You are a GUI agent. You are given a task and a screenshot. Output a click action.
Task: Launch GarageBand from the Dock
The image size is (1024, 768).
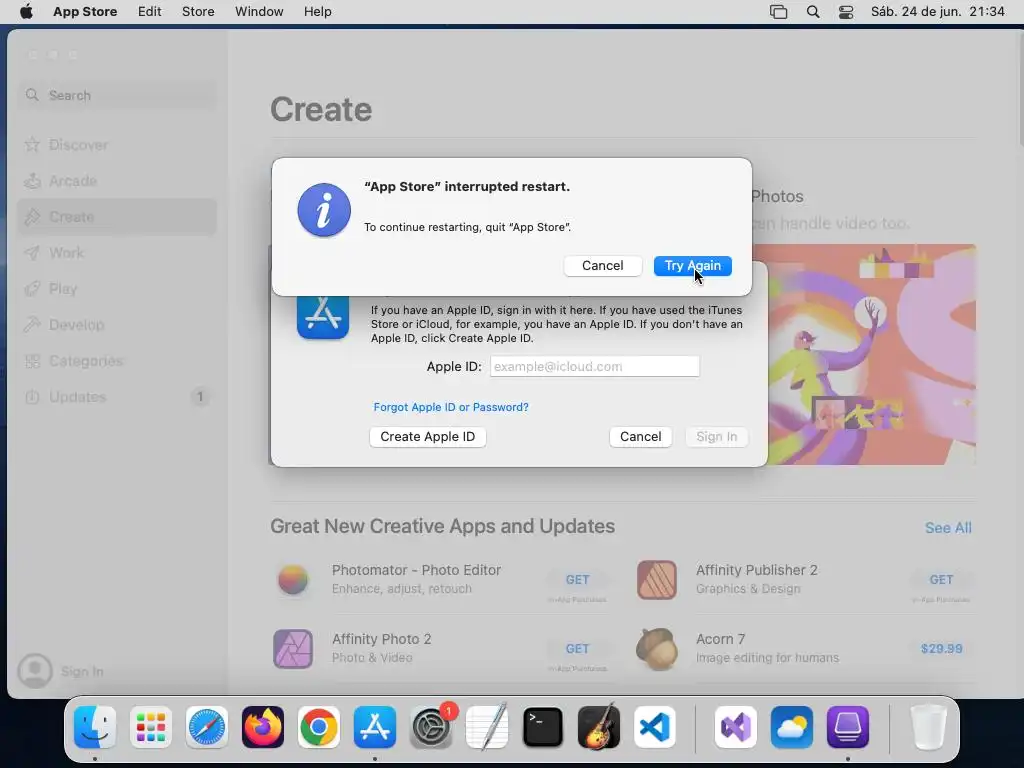click(x=599, y=727)
